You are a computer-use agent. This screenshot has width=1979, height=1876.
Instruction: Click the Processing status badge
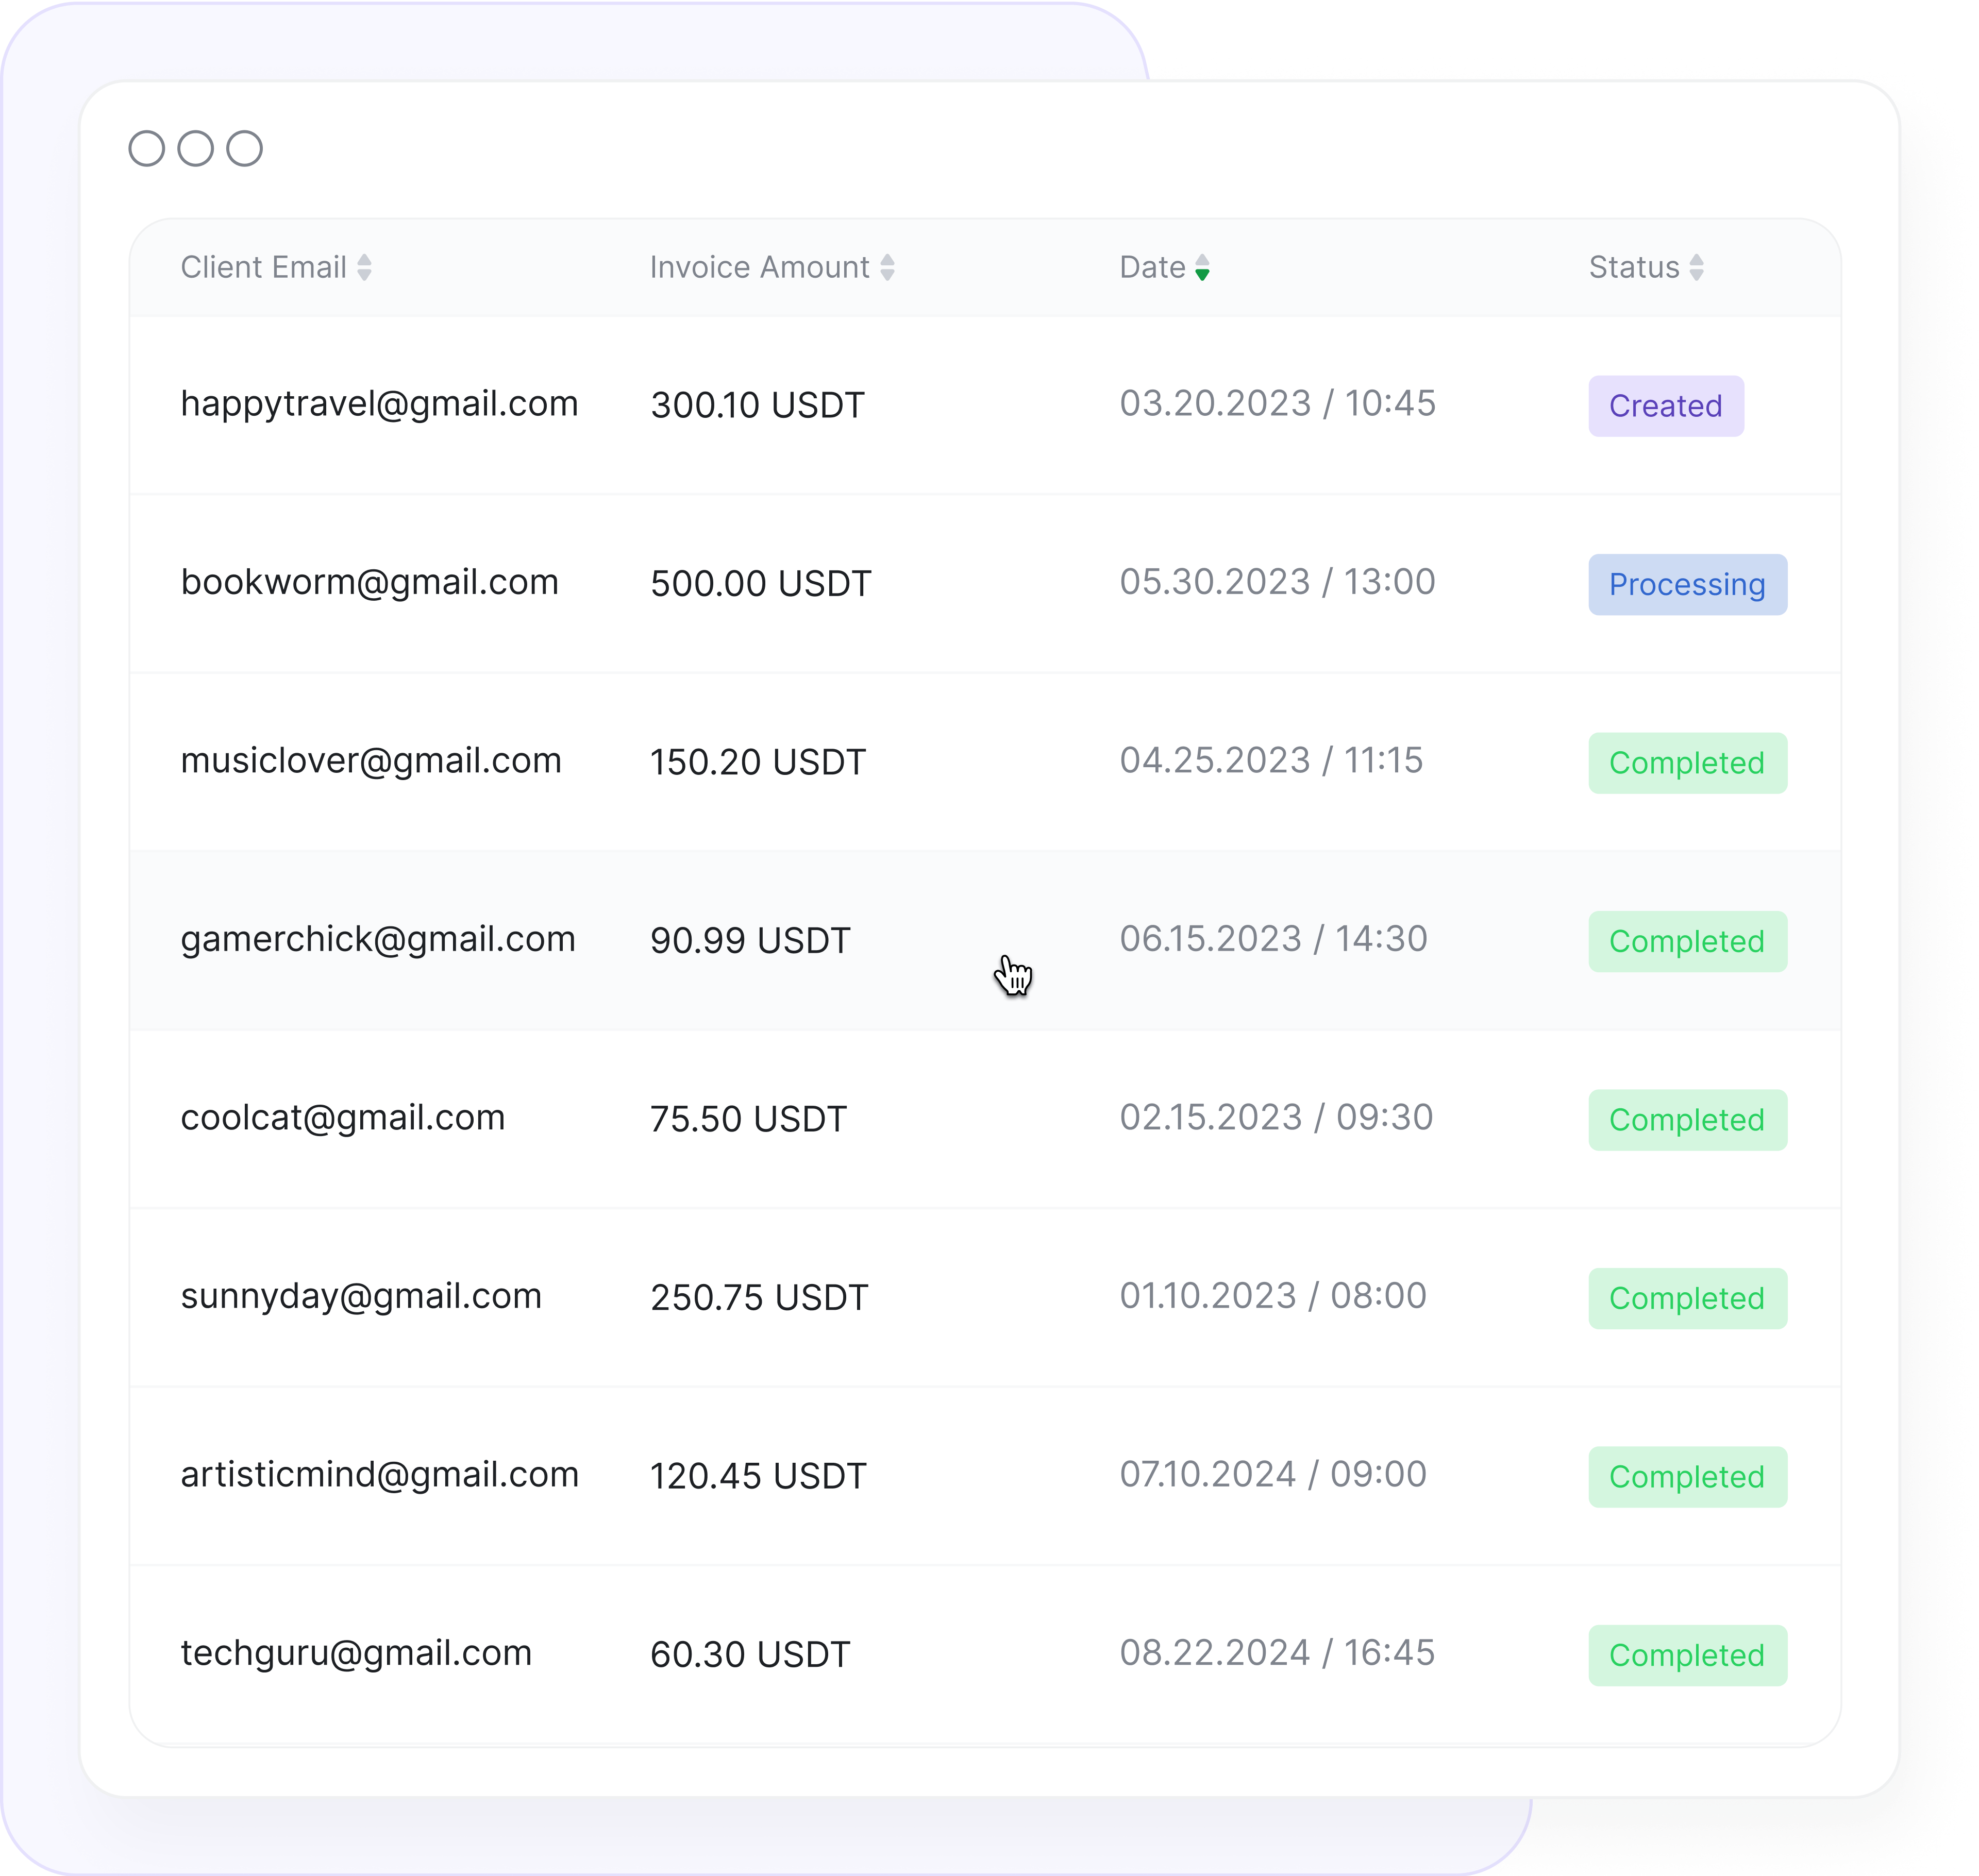click(1686, 584)
